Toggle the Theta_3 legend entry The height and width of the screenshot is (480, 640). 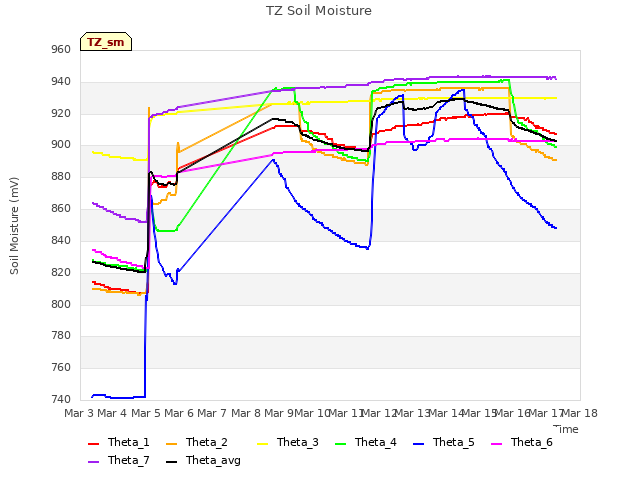point(288,442)
